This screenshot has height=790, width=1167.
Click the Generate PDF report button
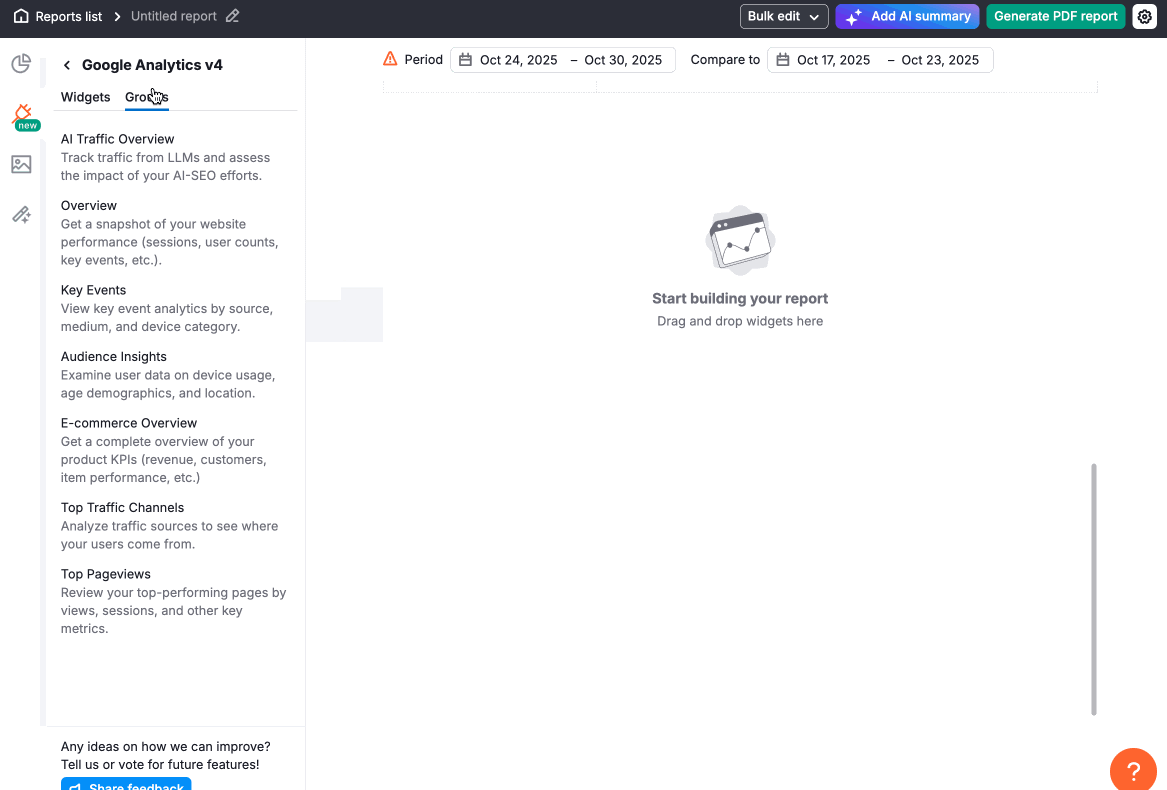tap(1055, 17)
